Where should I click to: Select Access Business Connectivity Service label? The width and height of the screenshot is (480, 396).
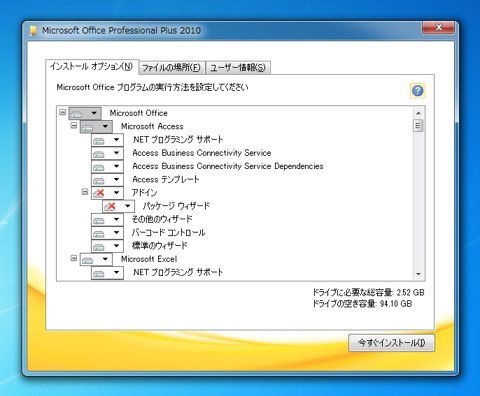tap(202, 153)
